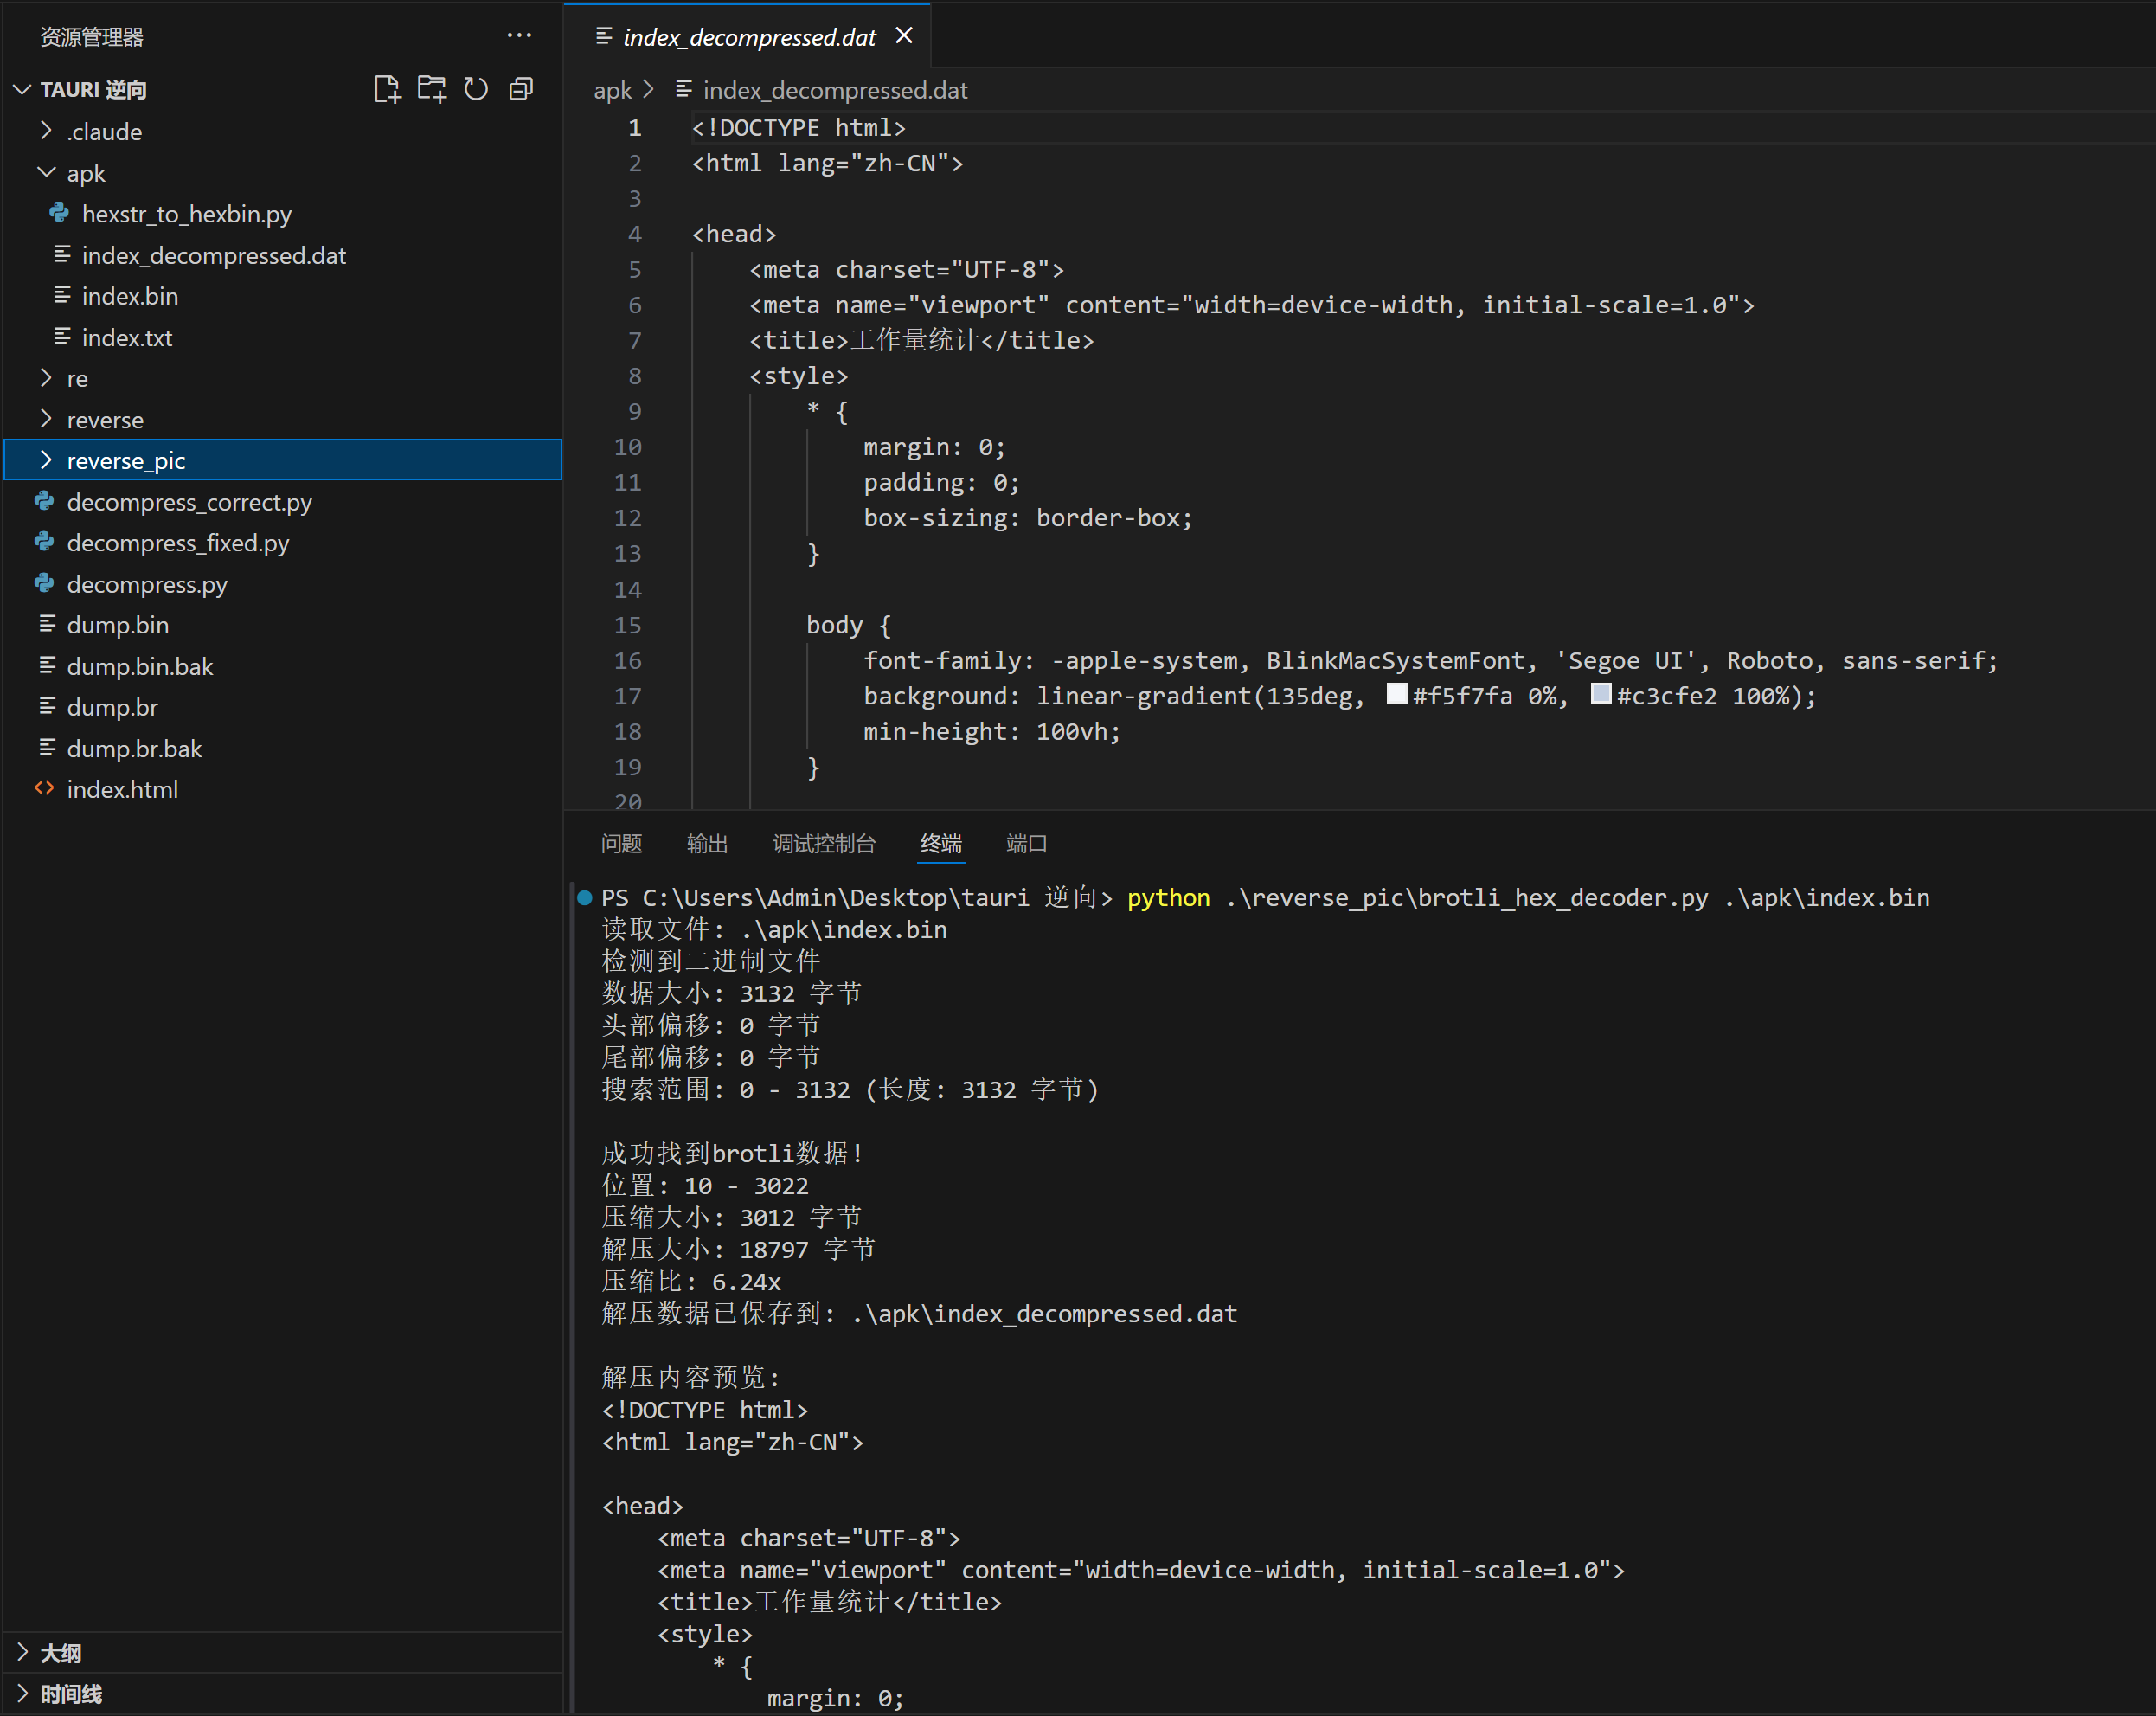Screen dimensions: 2156x1716
Task: Refresh the Explorer view
Action: coord(476,88)
